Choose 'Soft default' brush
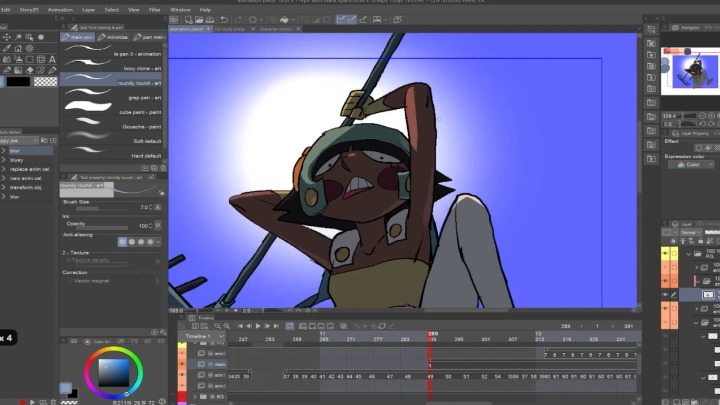The image size is (720, 405). [x=112, y=138]
